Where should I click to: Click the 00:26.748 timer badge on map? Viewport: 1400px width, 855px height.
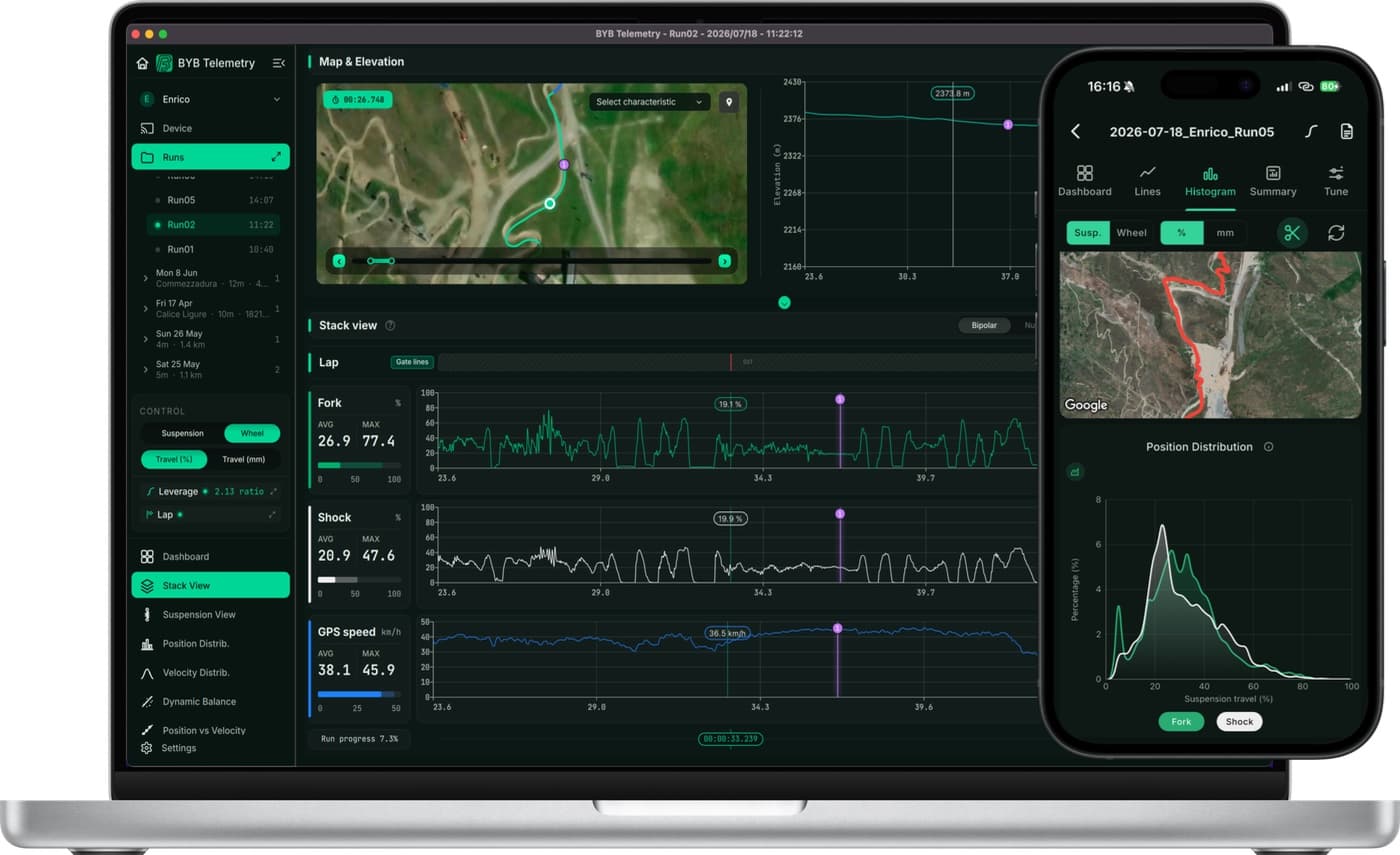pos(358,100)
